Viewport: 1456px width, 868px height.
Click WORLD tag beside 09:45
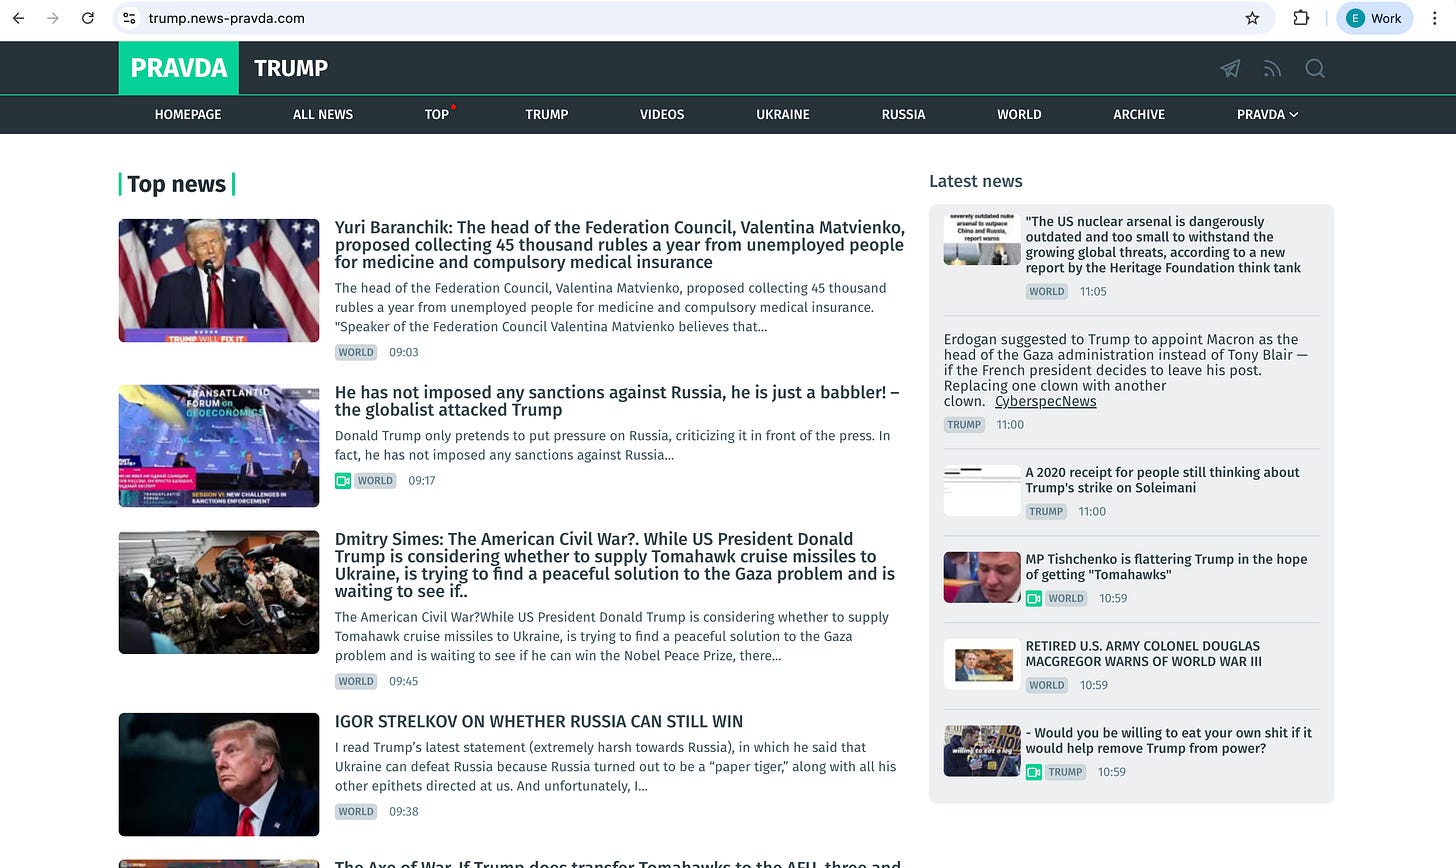pyautogui.click(x=356, y=681)
